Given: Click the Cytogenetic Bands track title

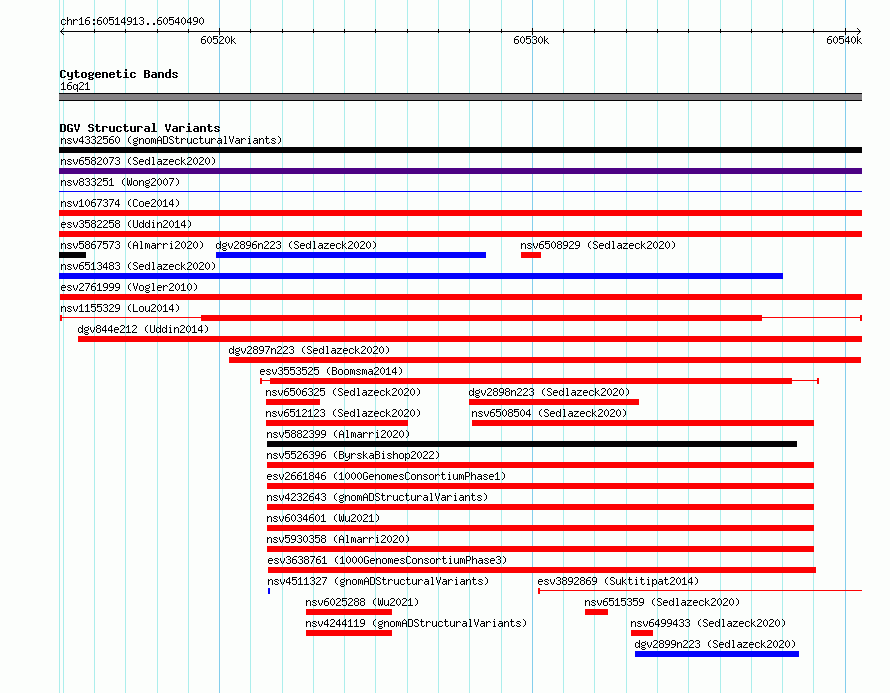Looking at the screenshot, I should (119, 74).
